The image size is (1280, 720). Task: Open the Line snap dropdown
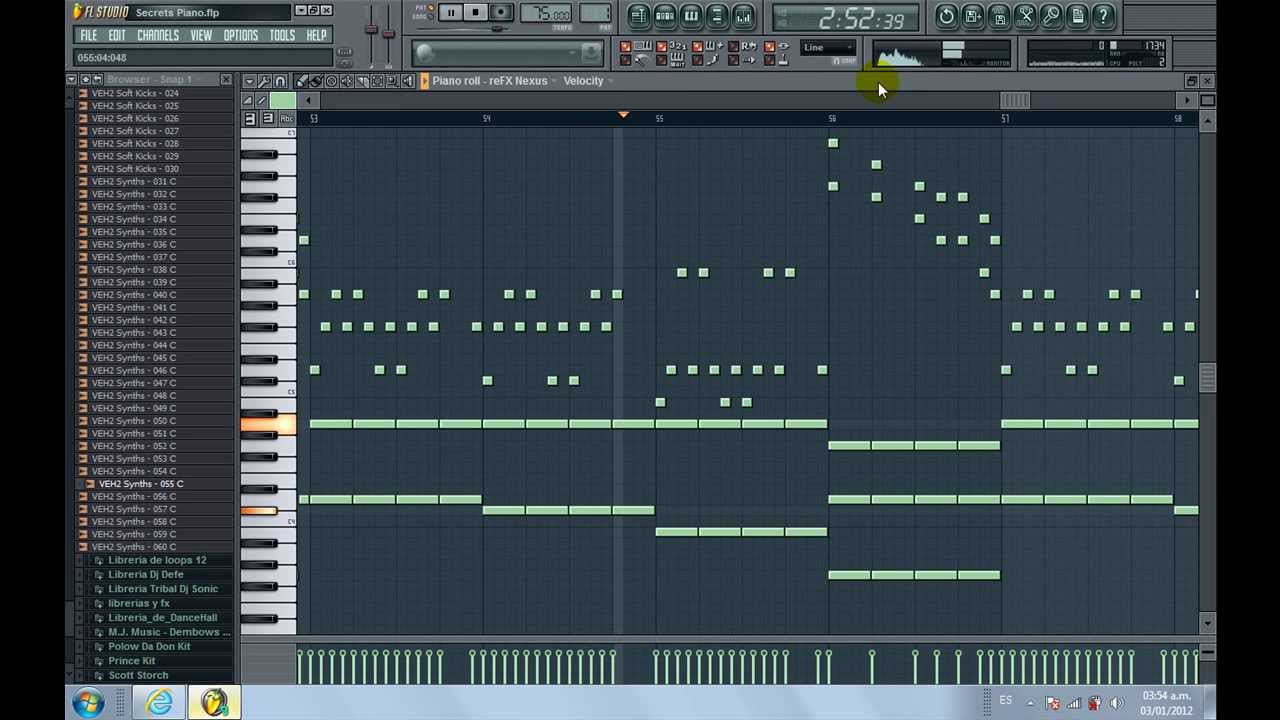828,47
